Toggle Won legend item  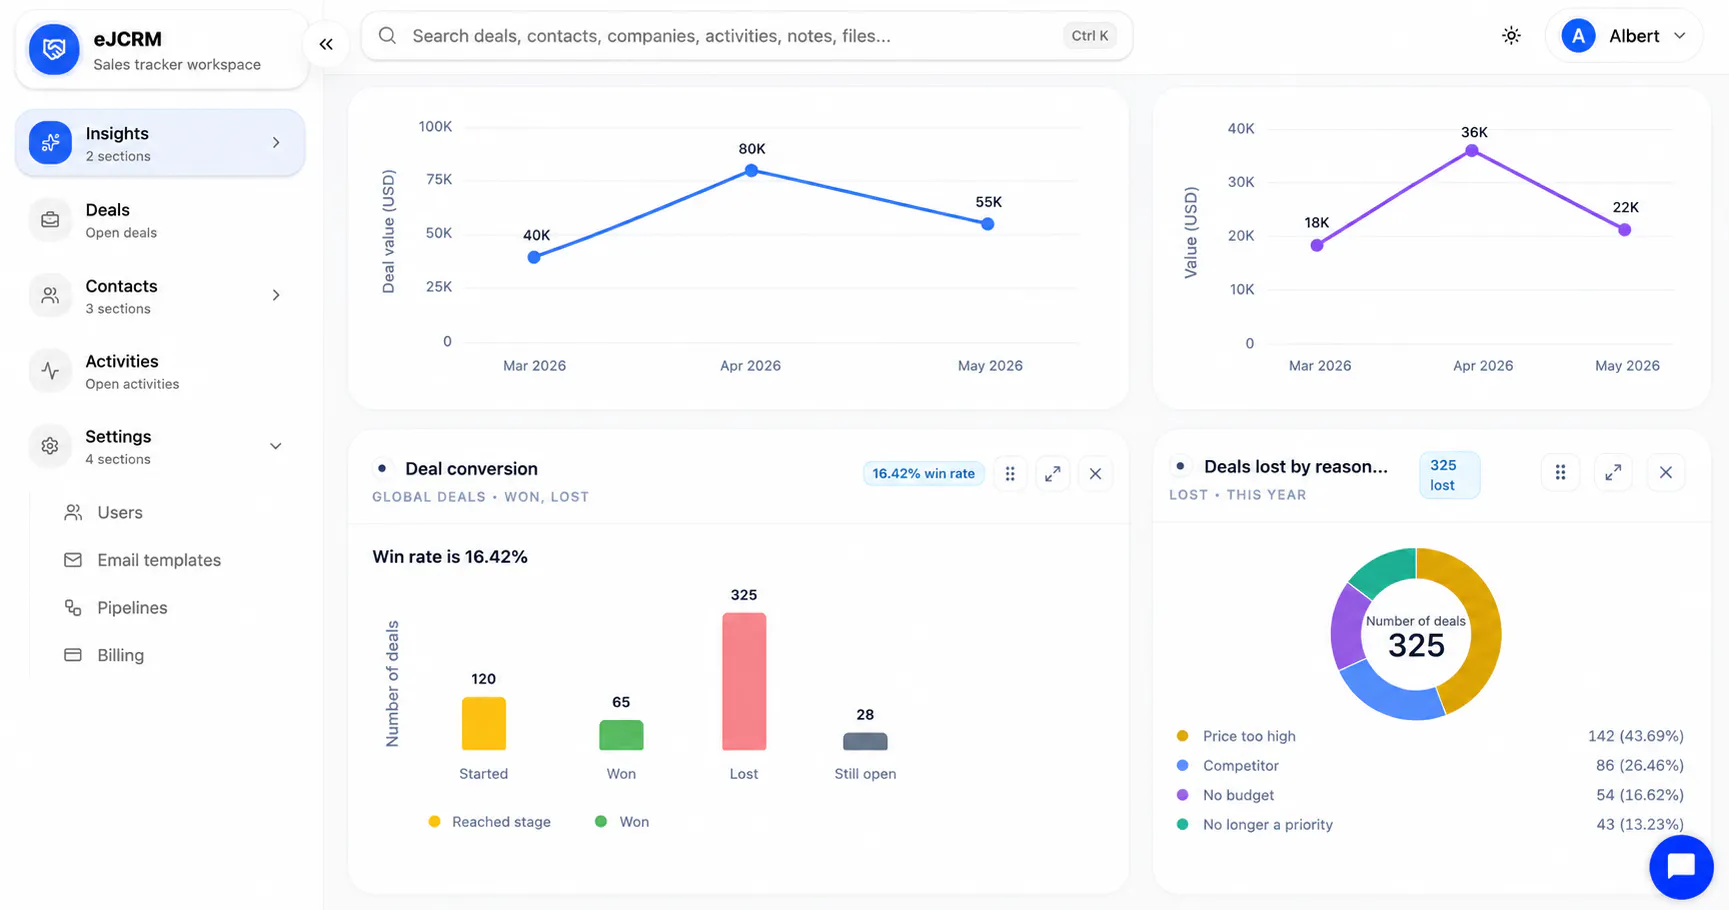pyautogui.click(x=622, y=822)
